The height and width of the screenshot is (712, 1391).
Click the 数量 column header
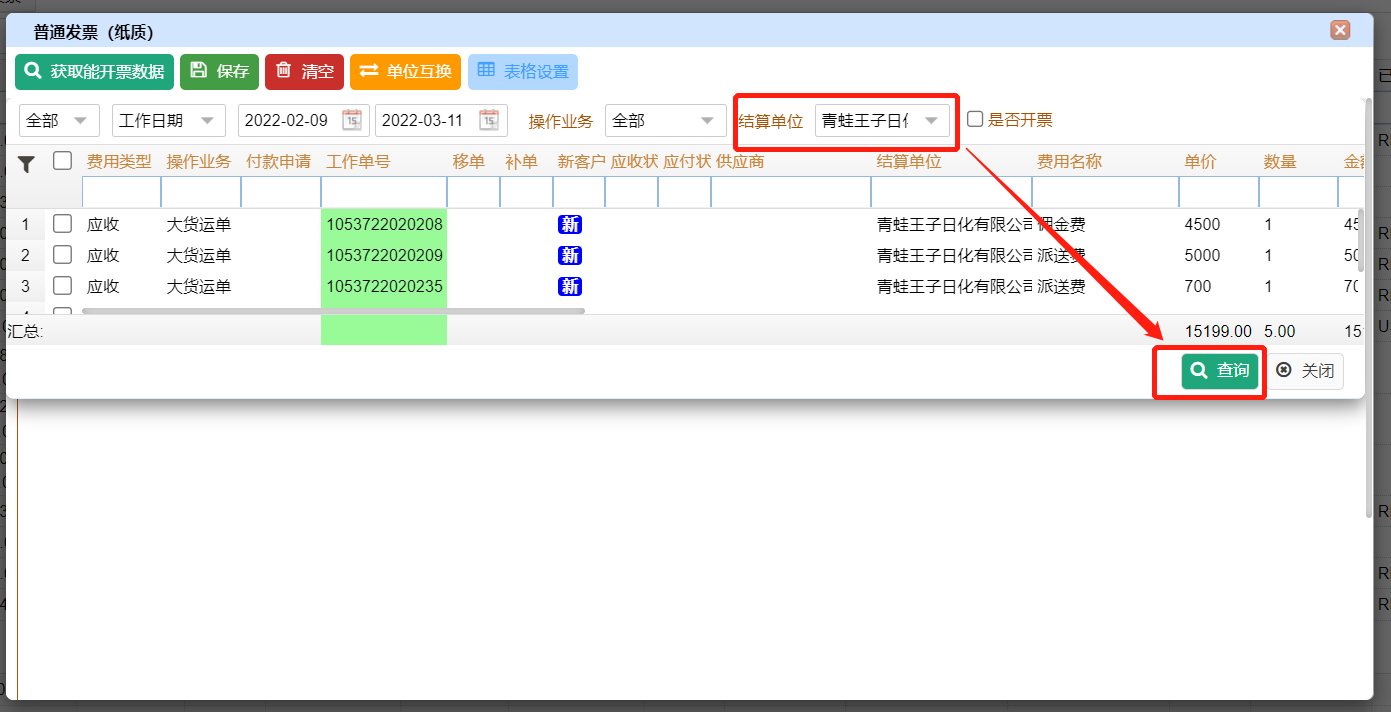pos(1280,161)
